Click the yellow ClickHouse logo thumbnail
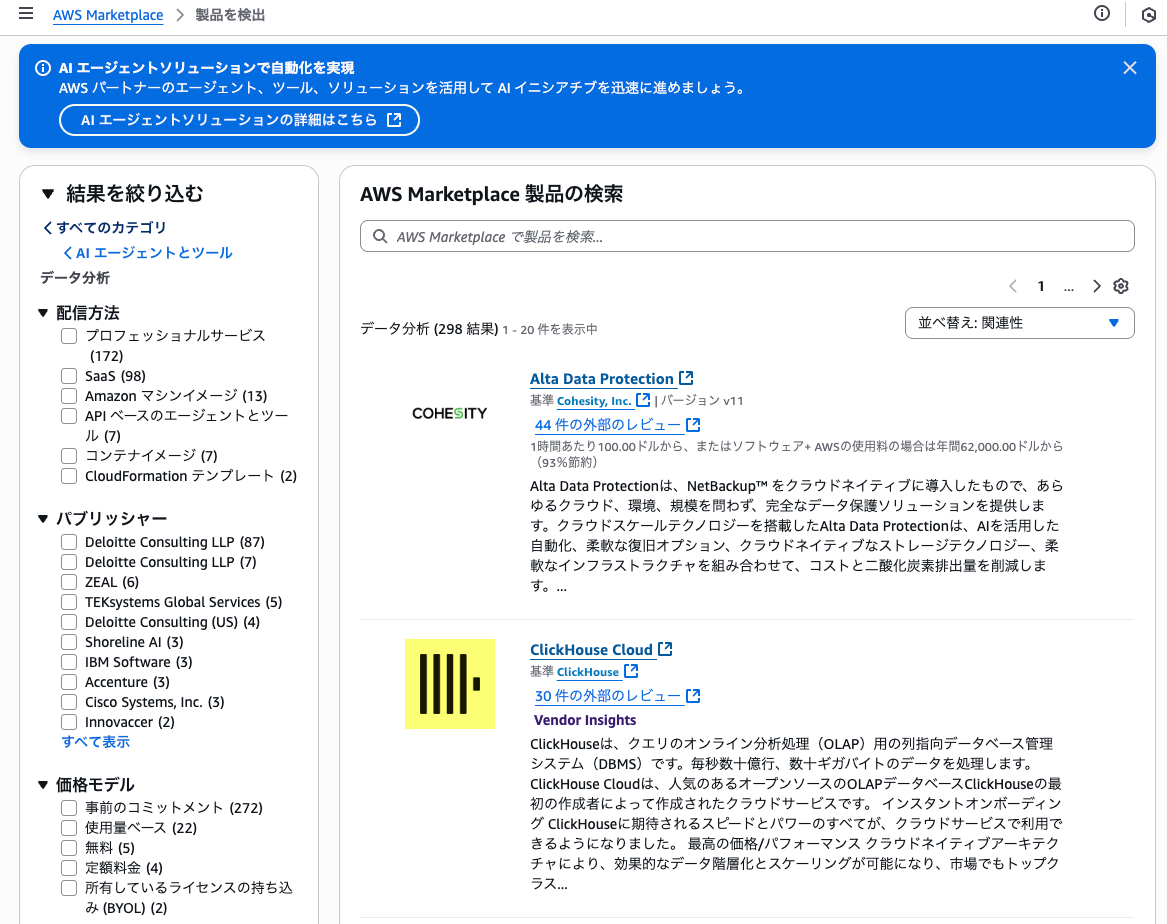 450,684
